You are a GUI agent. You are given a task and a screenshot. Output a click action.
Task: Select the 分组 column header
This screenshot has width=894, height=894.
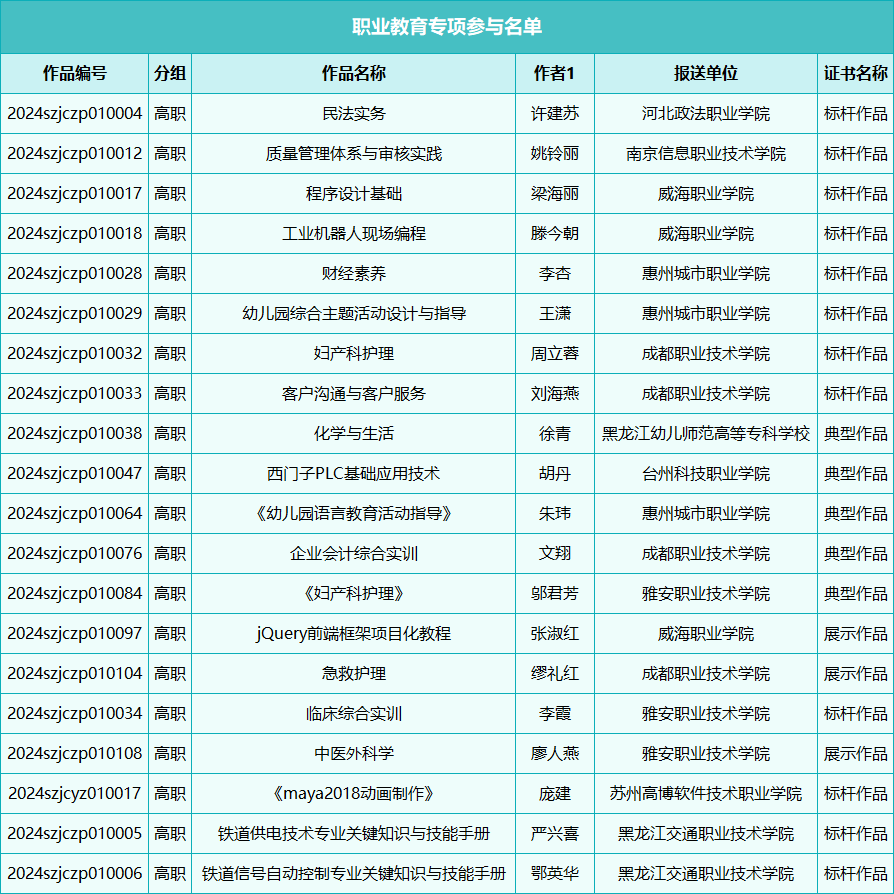click(170, 74)
